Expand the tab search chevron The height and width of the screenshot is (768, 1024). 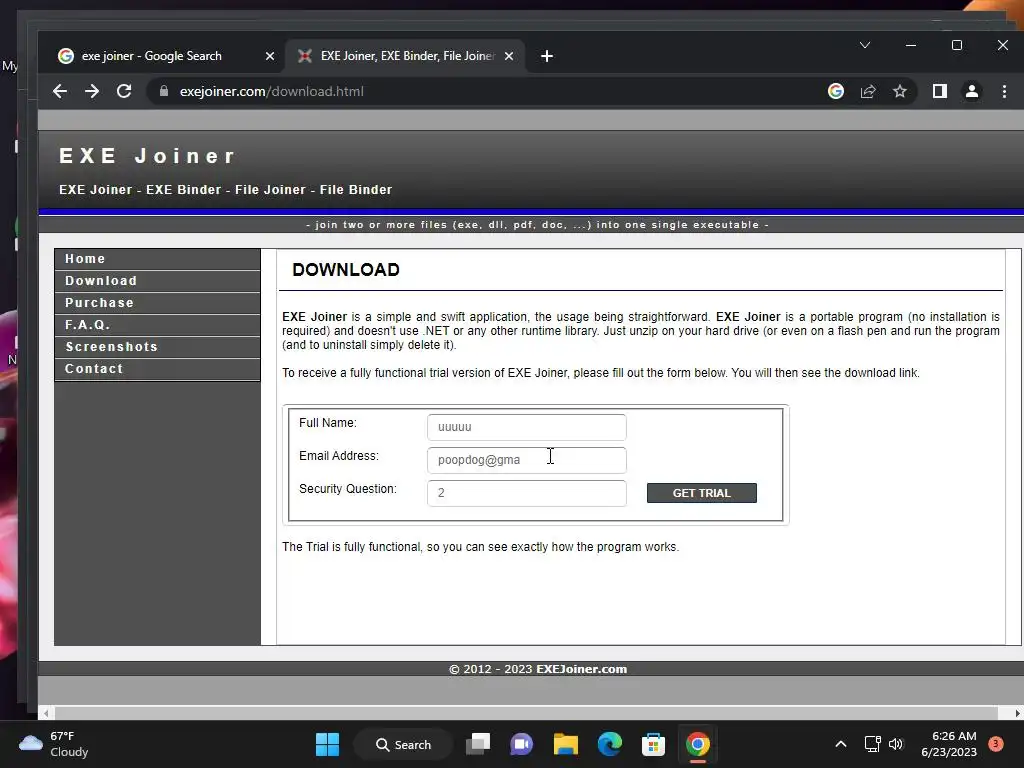point(865,45)
